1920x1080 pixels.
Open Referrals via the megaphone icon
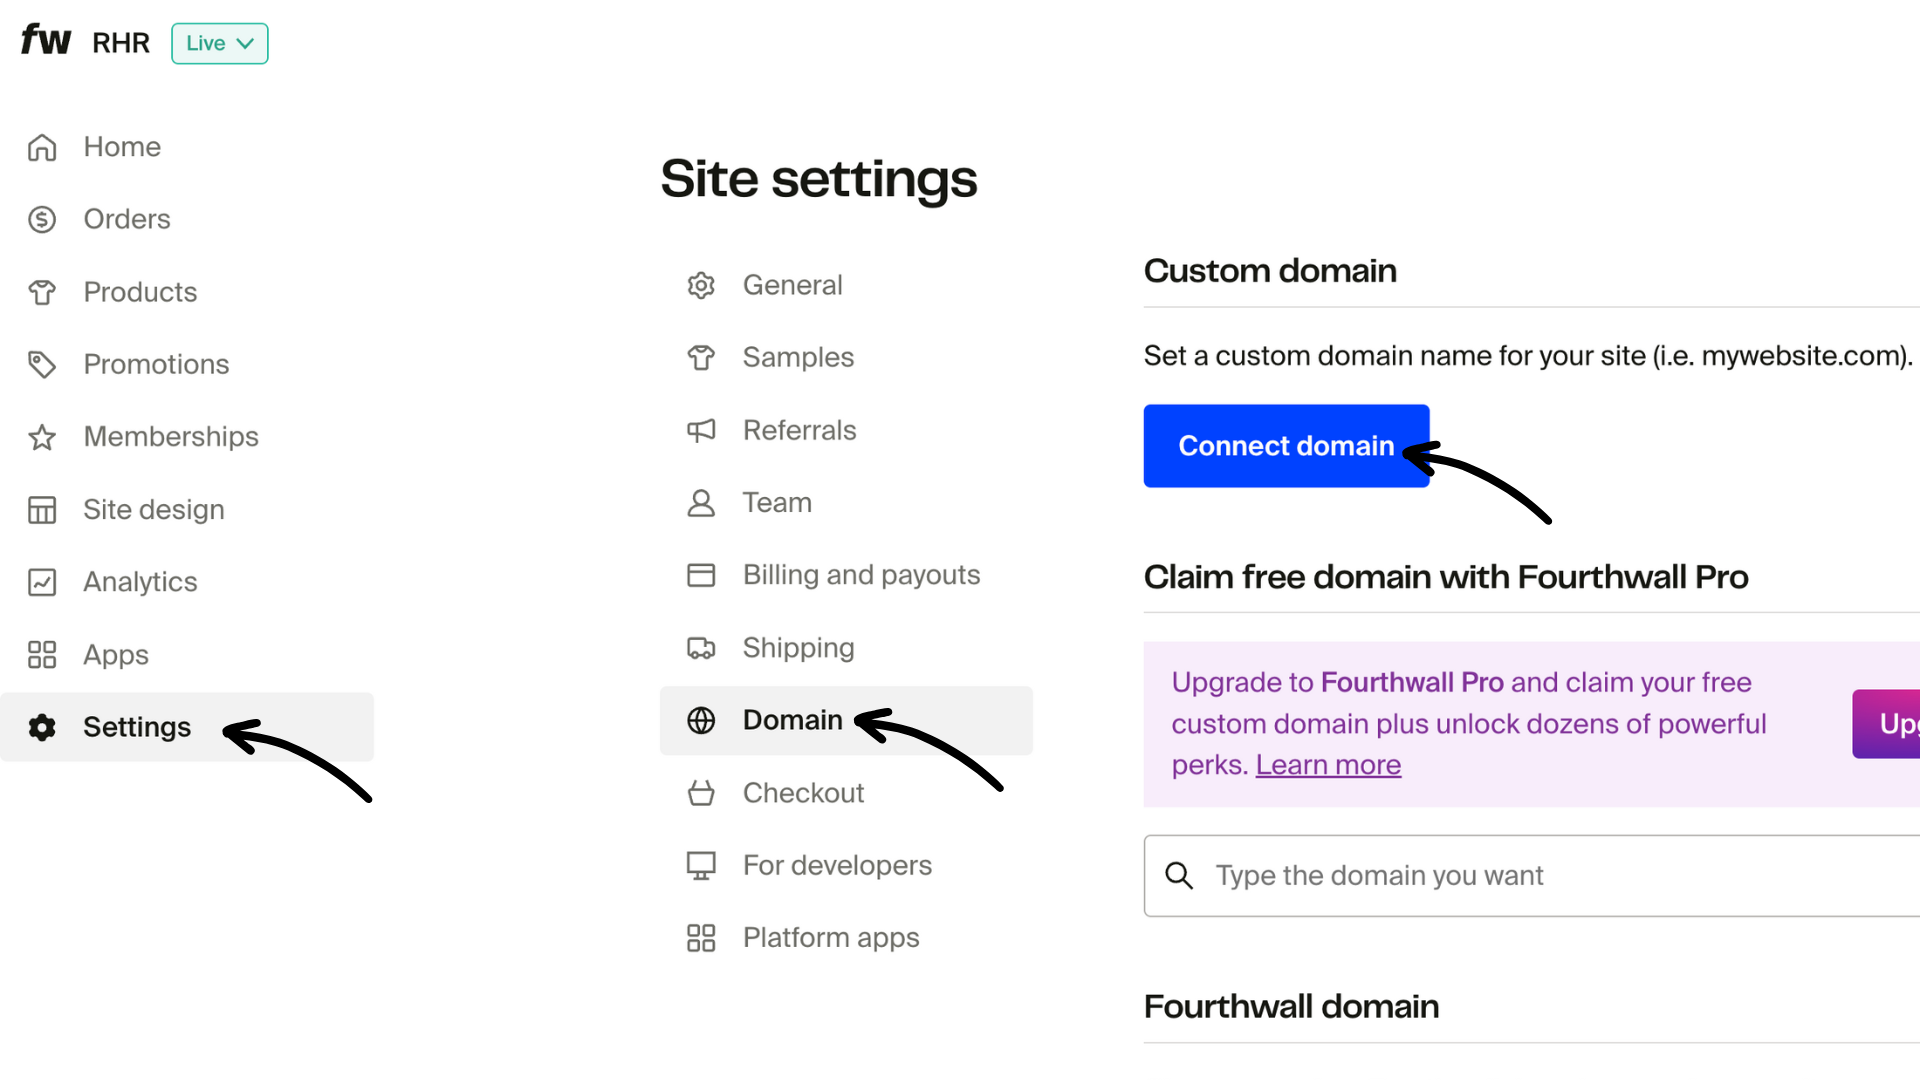(x=701, y=430)
